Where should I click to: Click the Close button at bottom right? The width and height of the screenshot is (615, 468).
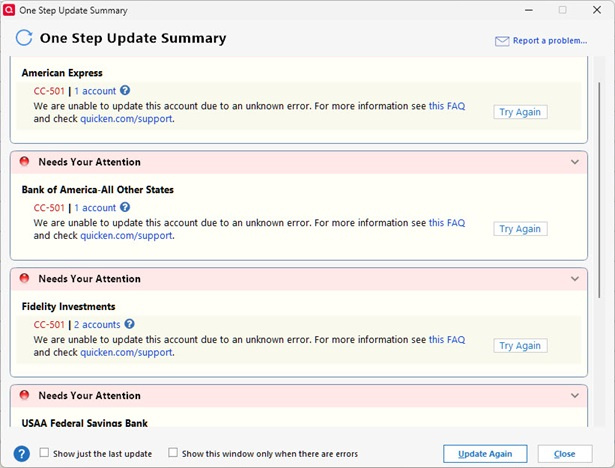pyautogui.click(x=564, y=454)
